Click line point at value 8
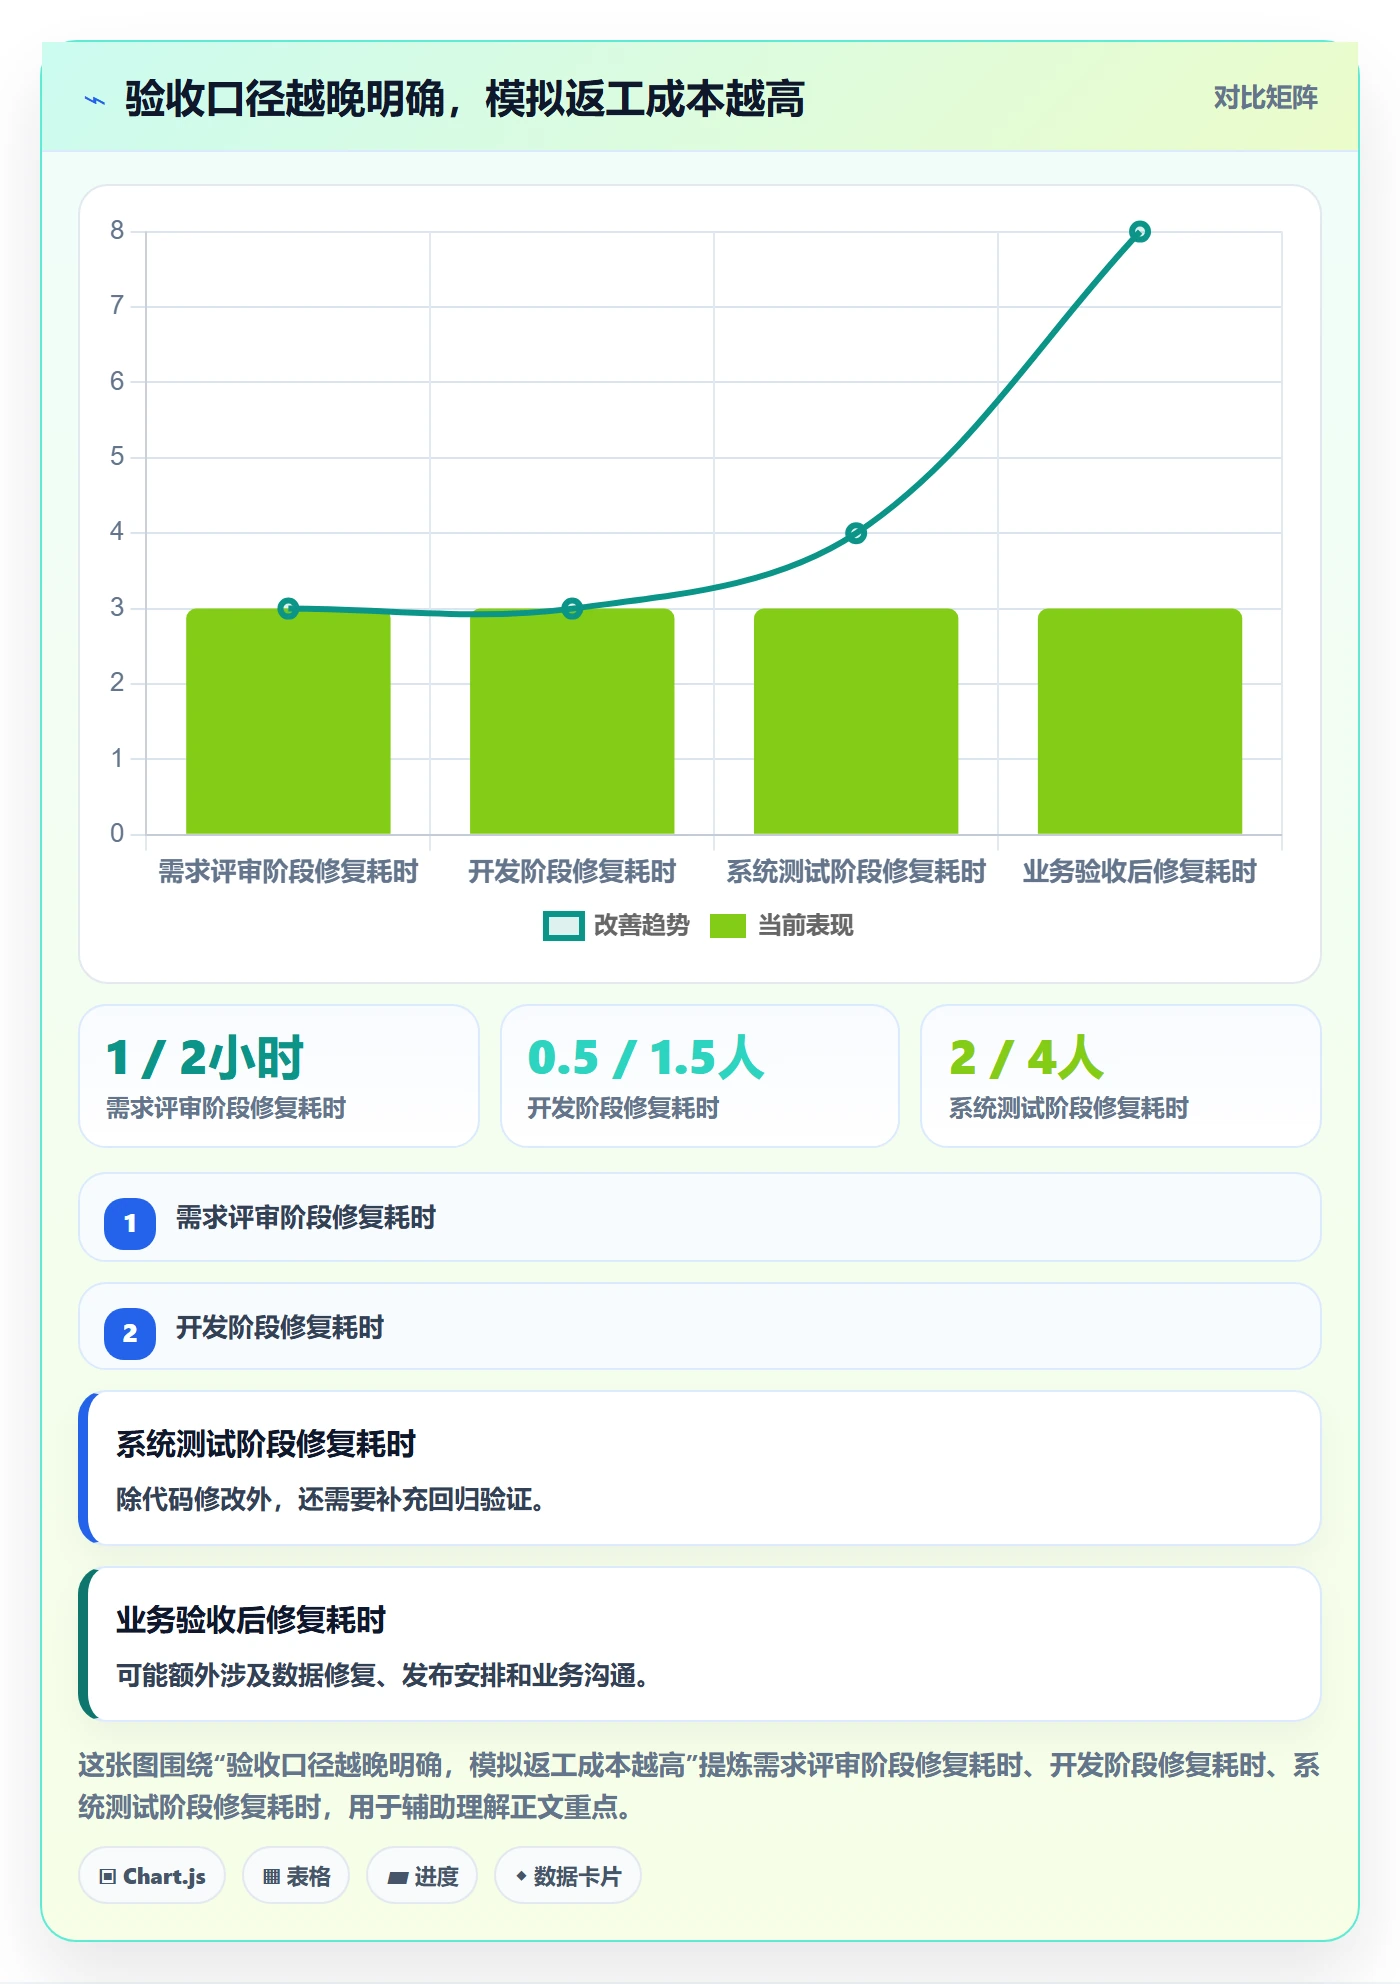The height and width of the screenshot is (1984, 1400). (x=1139, y=232)
